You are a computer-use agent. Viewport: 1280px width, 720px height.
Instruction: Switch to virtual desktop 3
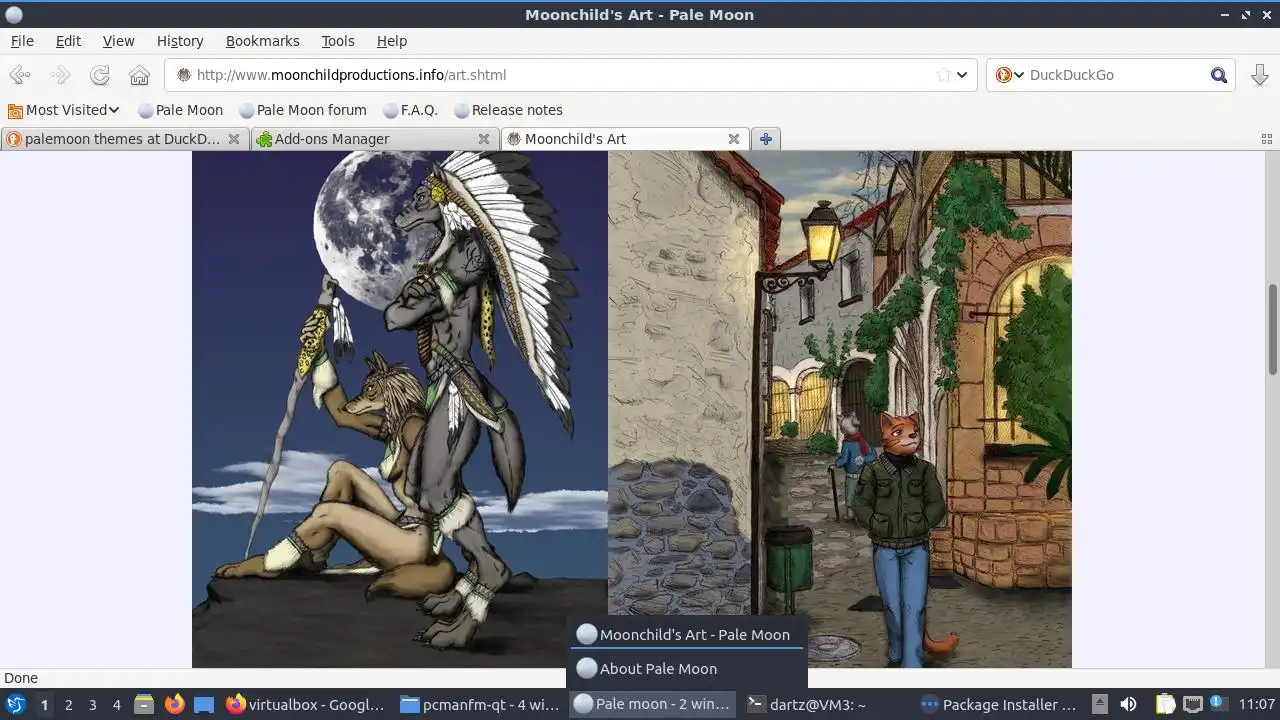click(92, 704)
